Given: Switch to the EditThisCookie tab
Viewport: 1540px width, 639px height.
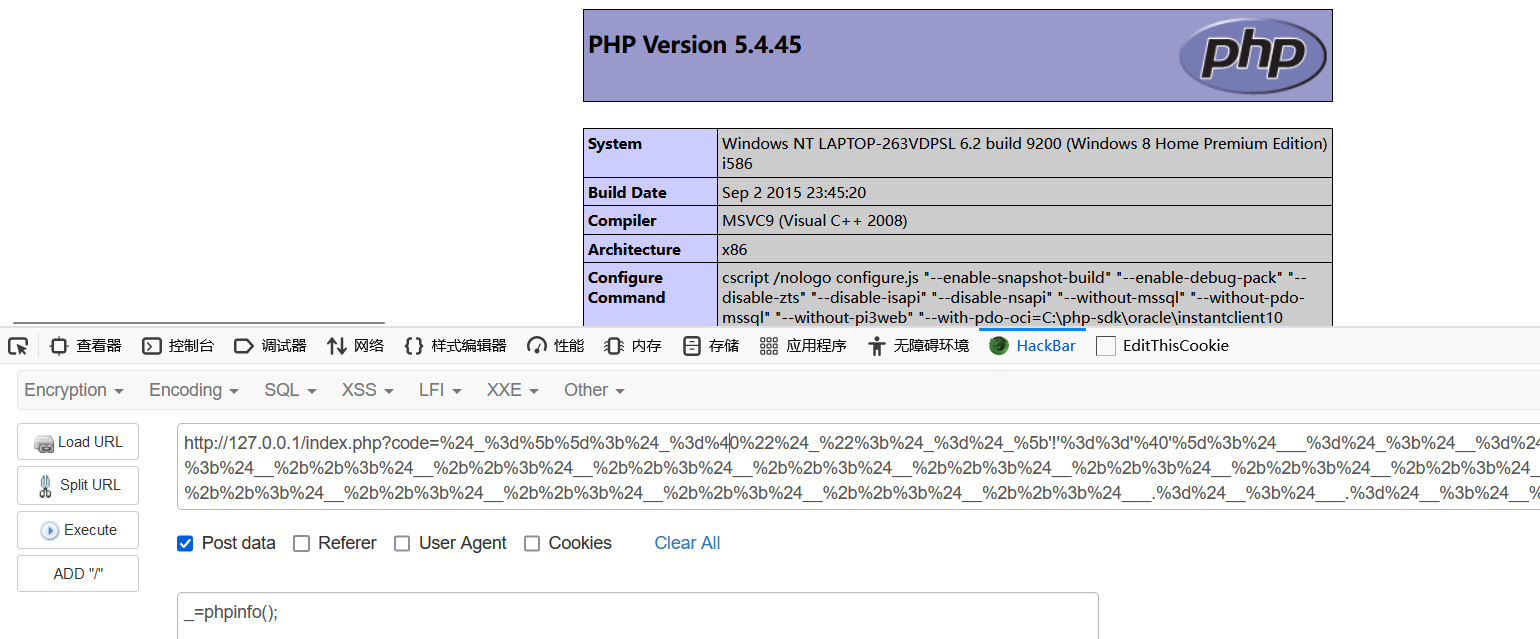Looking at the screenshot, I should 1163,346.
